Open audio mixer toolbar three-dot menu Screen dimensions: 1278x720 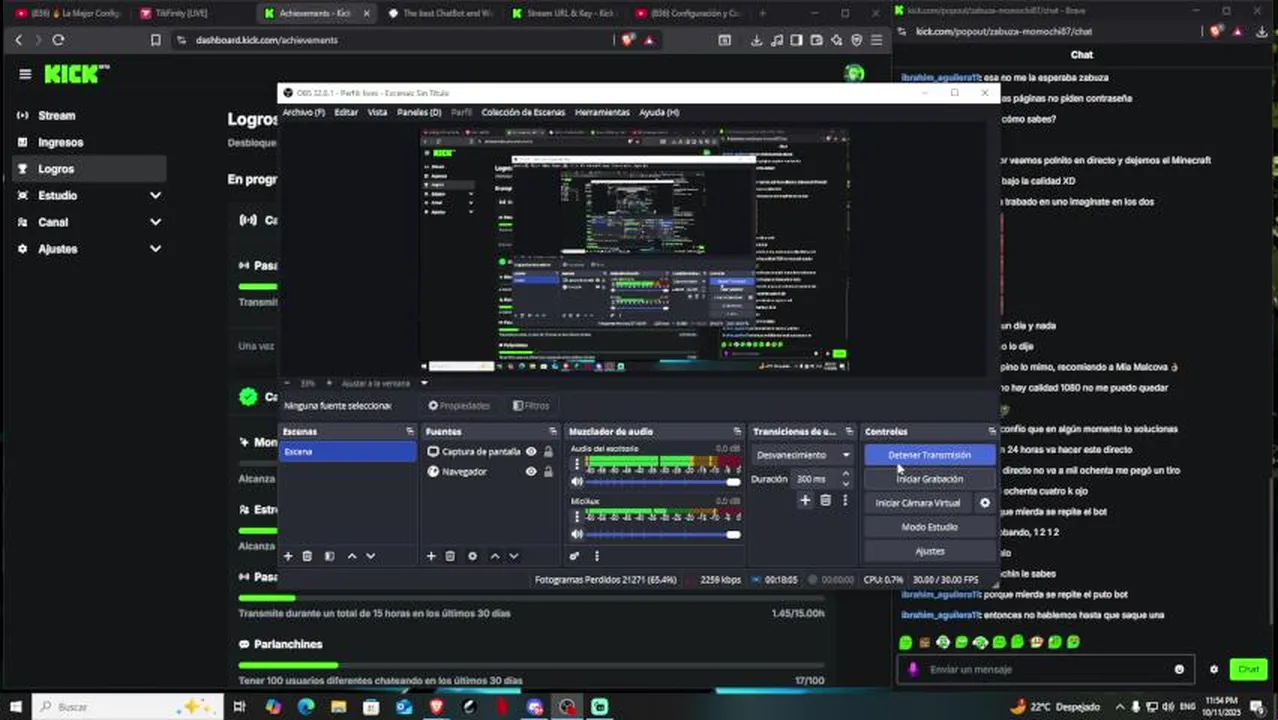(596, 556)
